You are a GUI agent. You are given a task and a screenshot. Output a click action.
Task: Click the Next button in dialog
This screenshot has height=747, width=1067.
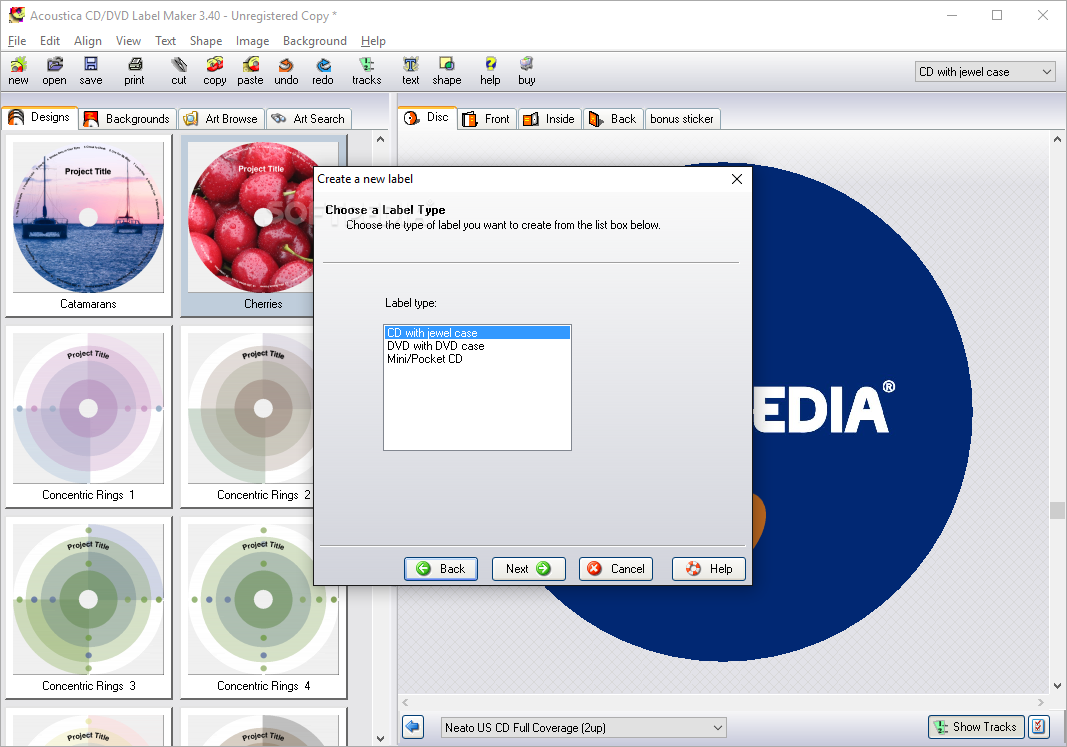coord(528,569)
